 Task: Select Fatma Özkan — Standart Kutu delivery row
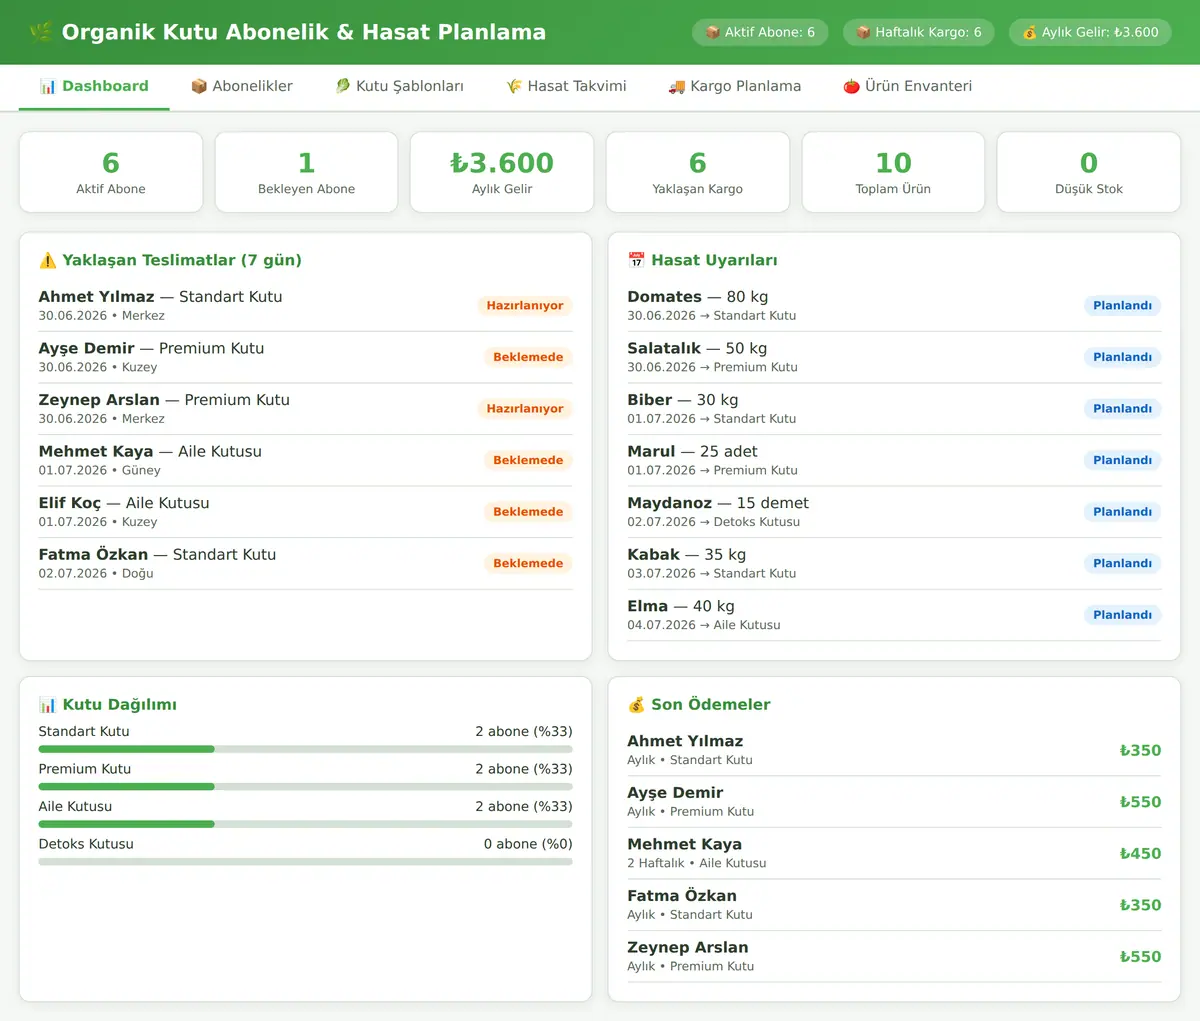click(305, 563)
